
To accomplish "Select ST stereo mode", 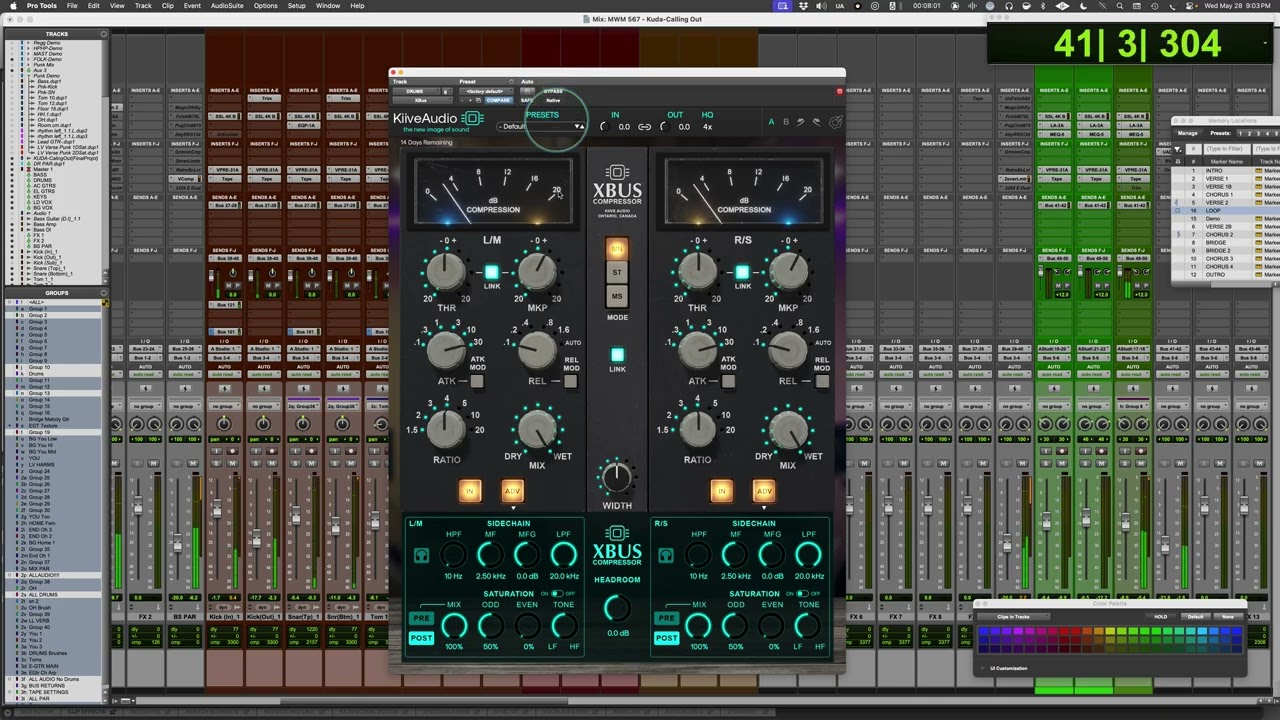I will pyautogui.click(x=617, y=272).
